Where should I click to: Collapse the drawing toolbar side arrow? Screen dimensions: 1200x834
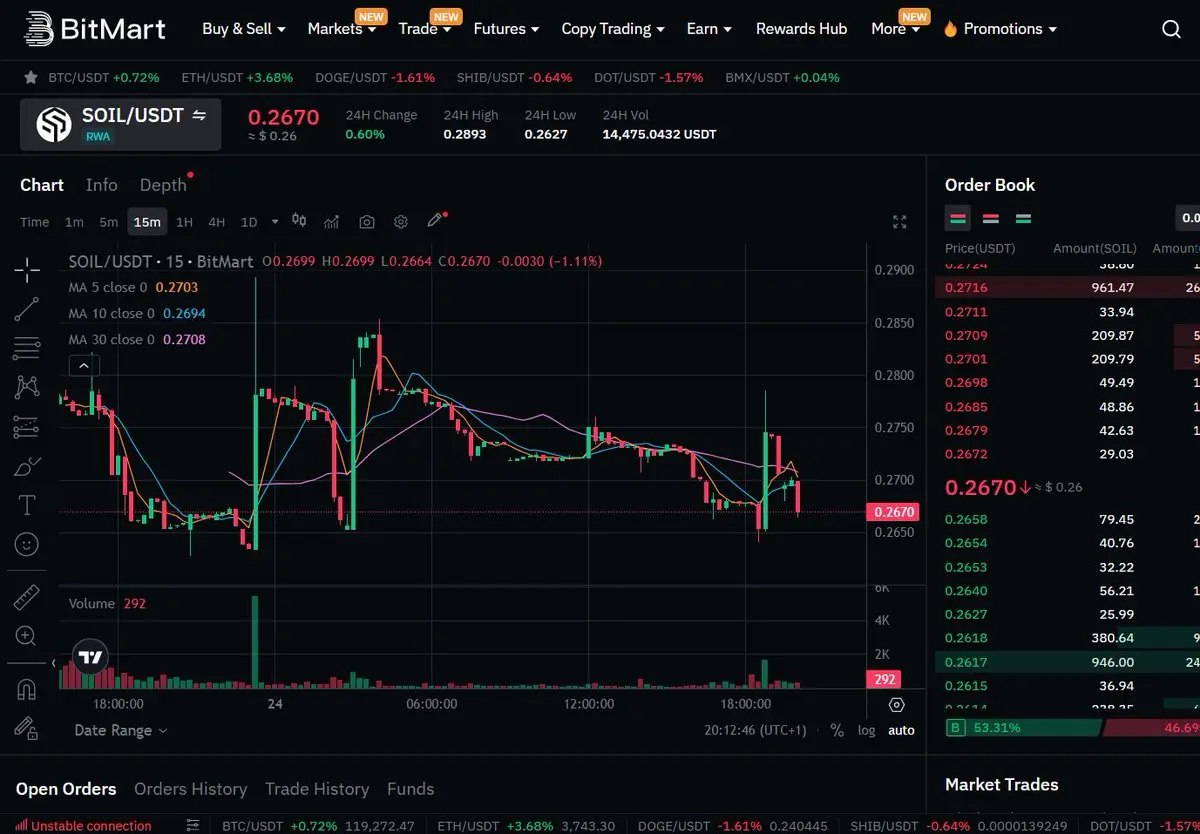(54, 663)
